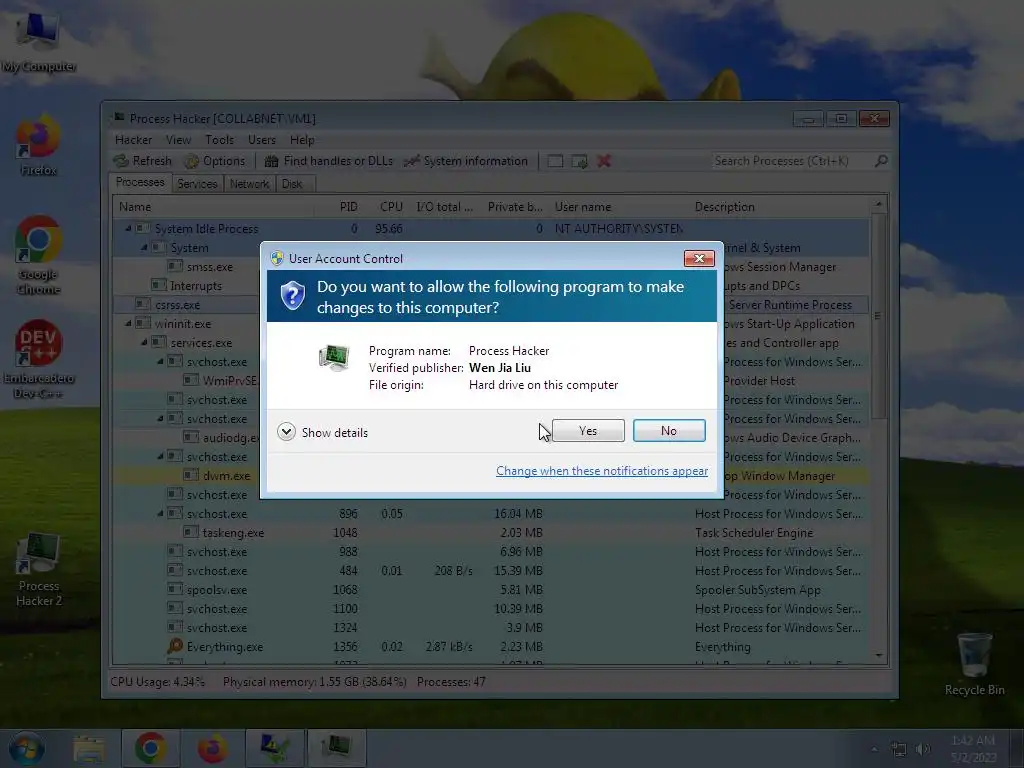The width and height of the screenshot is (1024, 768).
Task: Open the Hacker menu in Process Hacker
Action: pos(133,140)
